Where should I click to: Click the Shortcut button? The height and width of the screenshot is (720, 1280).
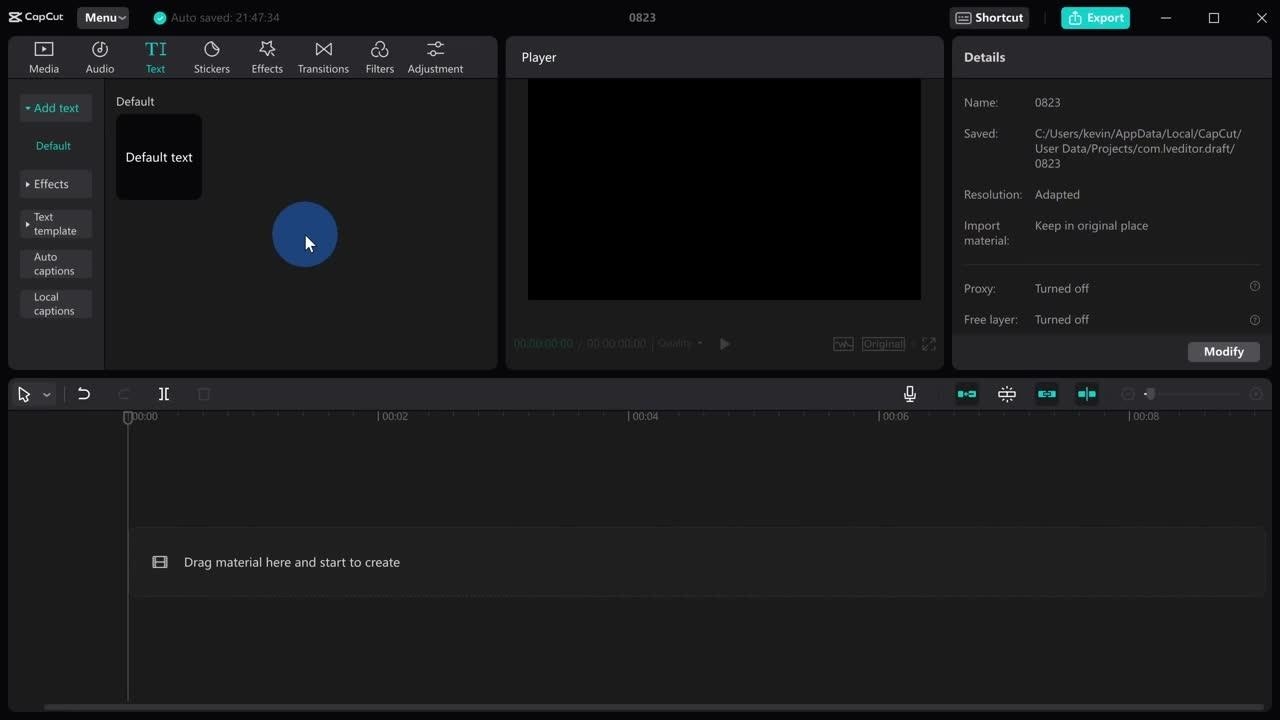pos(989,17)
